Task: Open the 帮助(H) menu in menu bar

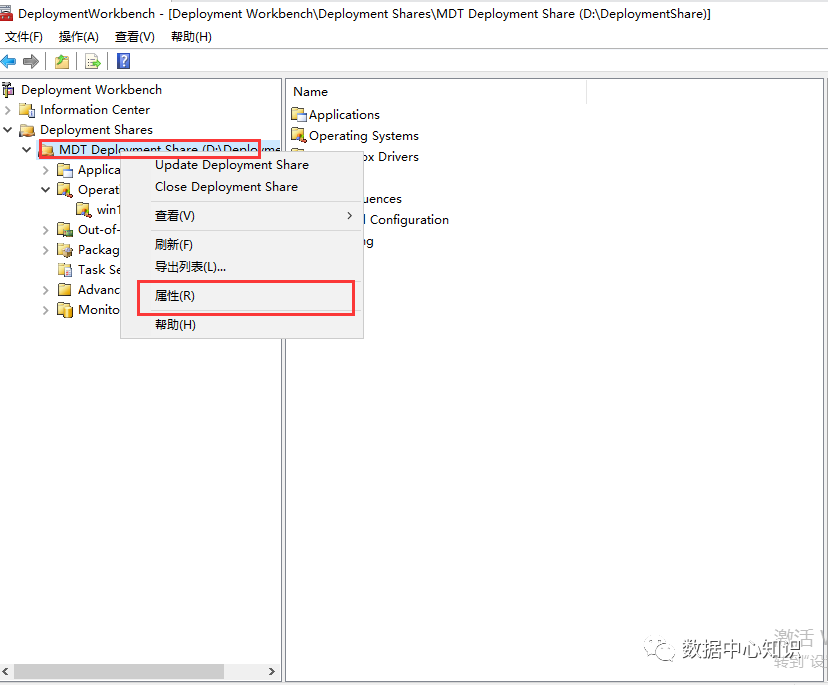Action: (x=191, y=37)
